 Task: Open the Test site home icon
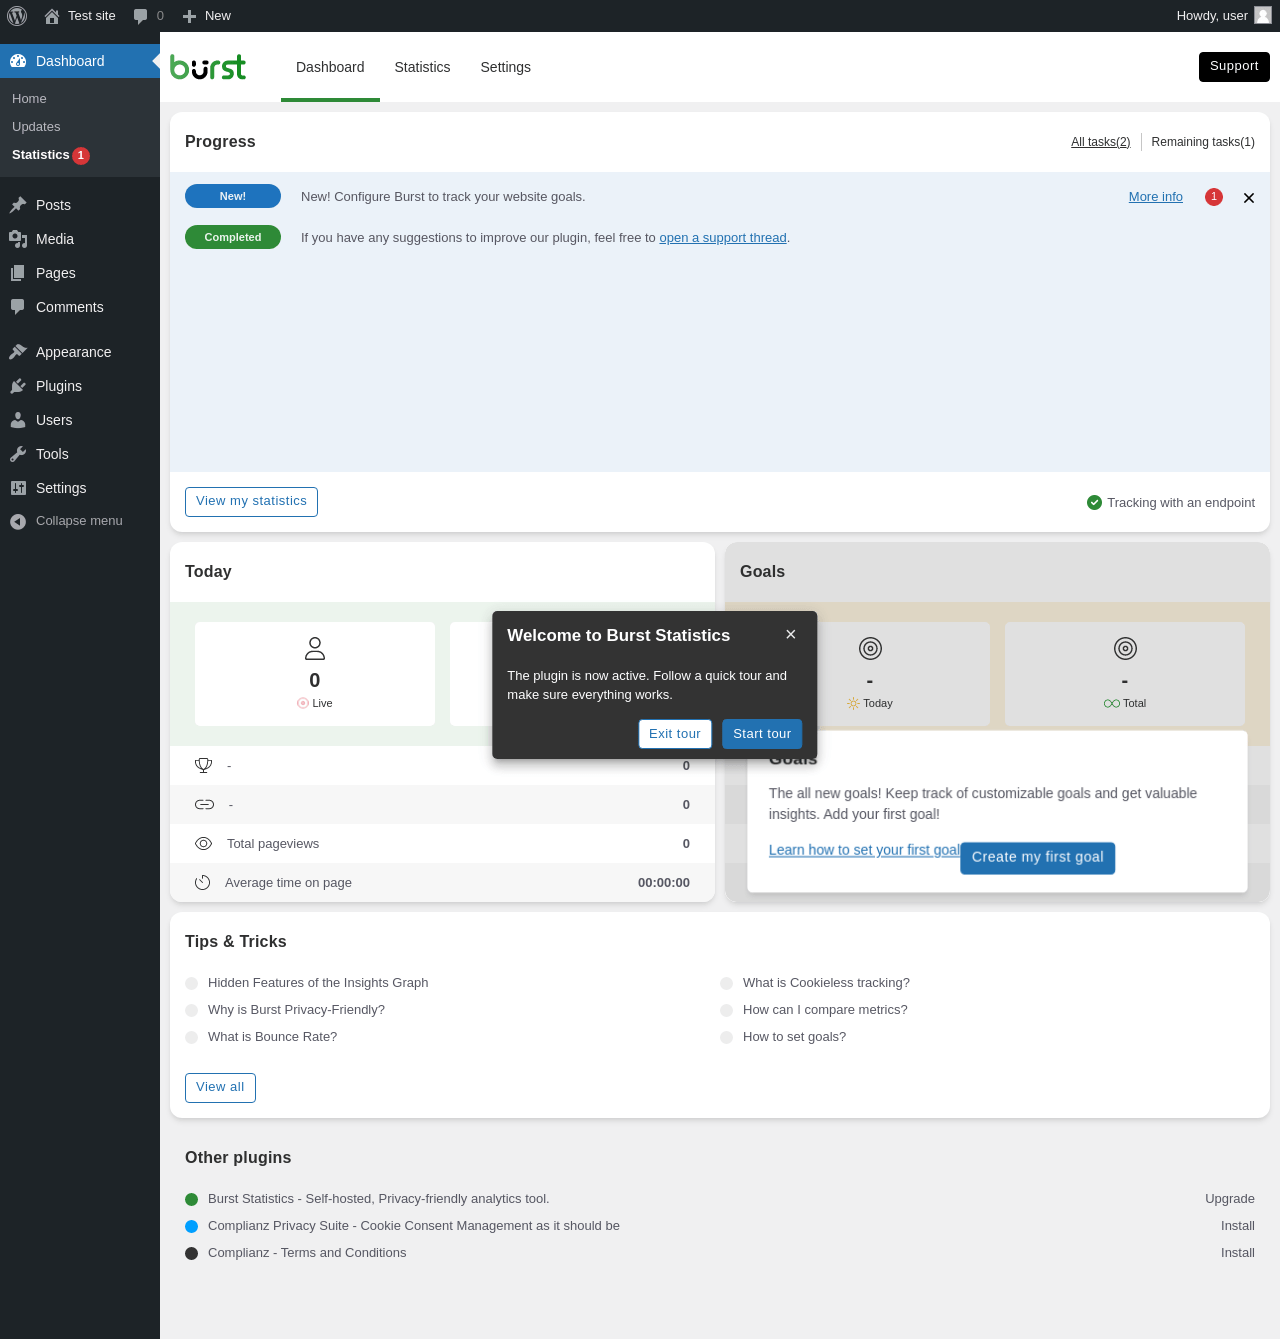[x=52, y=16]
